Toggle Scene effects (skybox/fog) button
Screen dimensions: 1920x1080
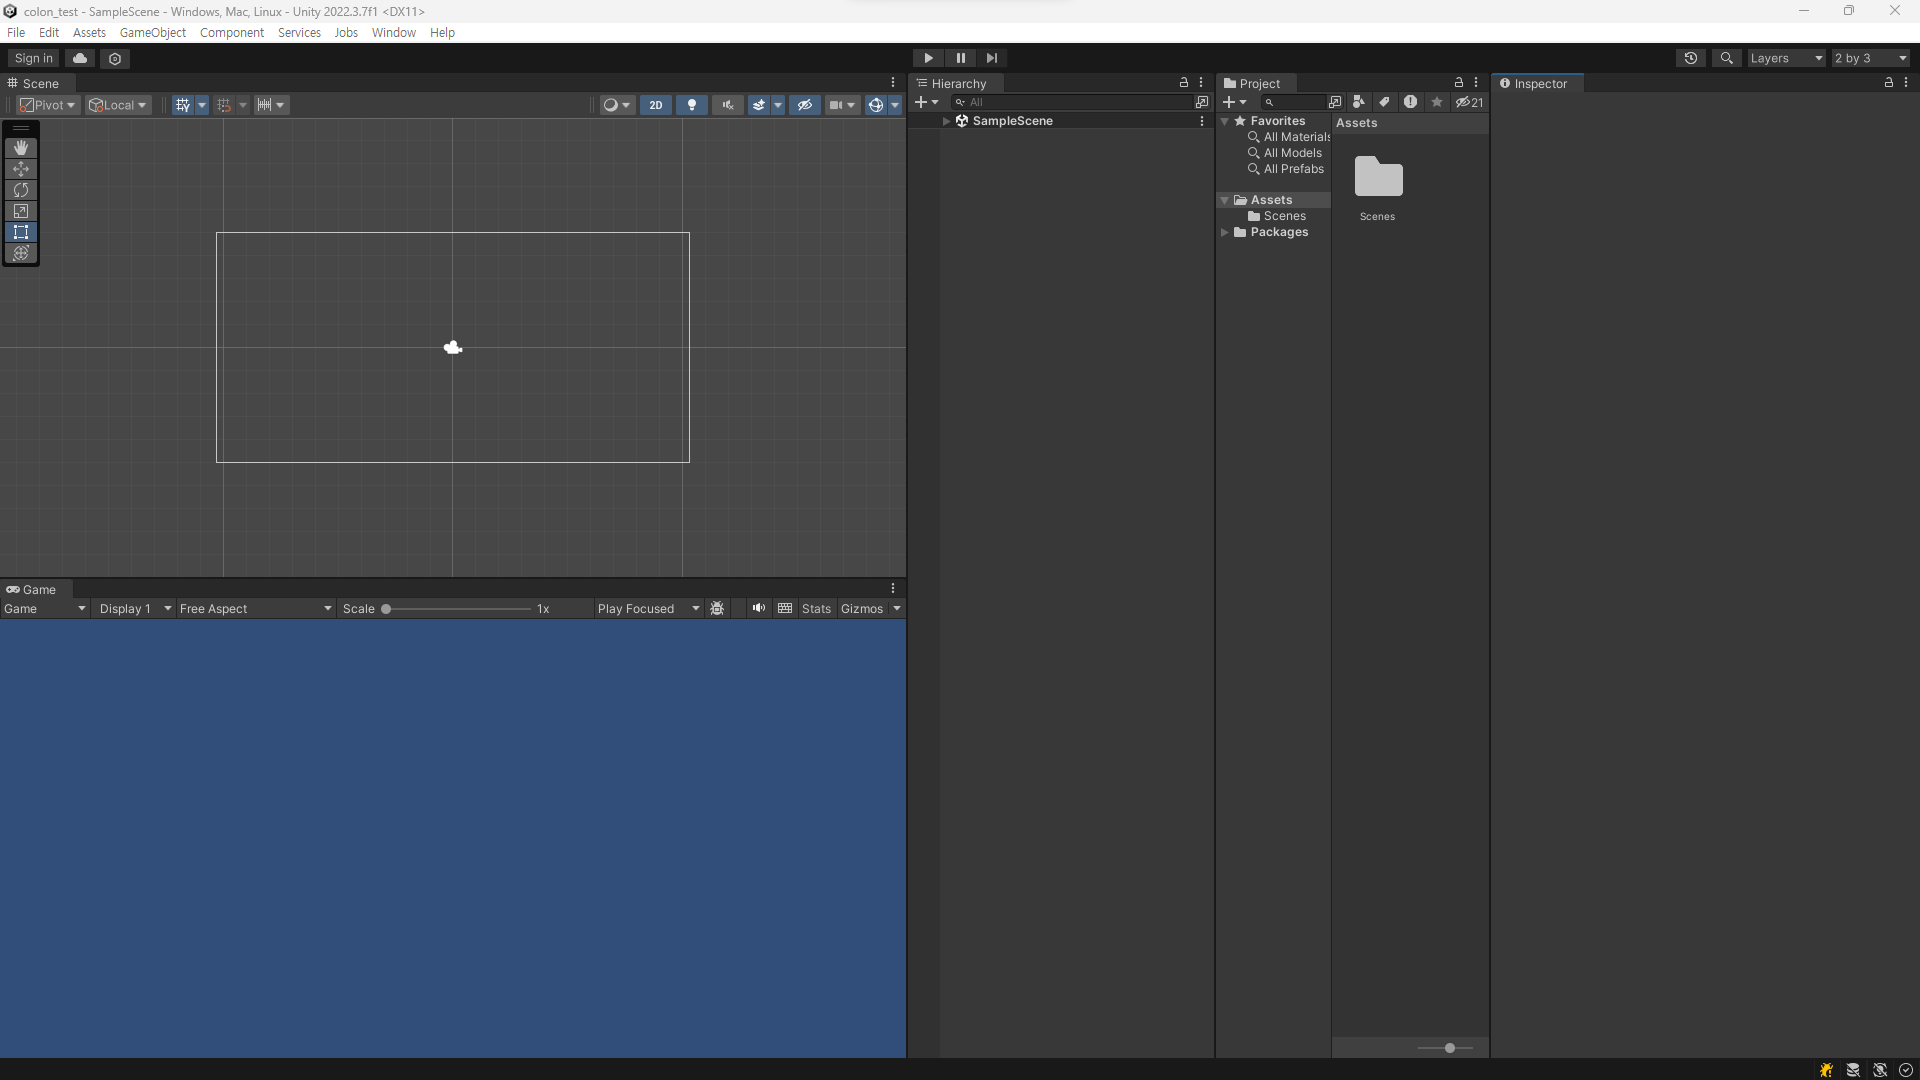(759, 105)
